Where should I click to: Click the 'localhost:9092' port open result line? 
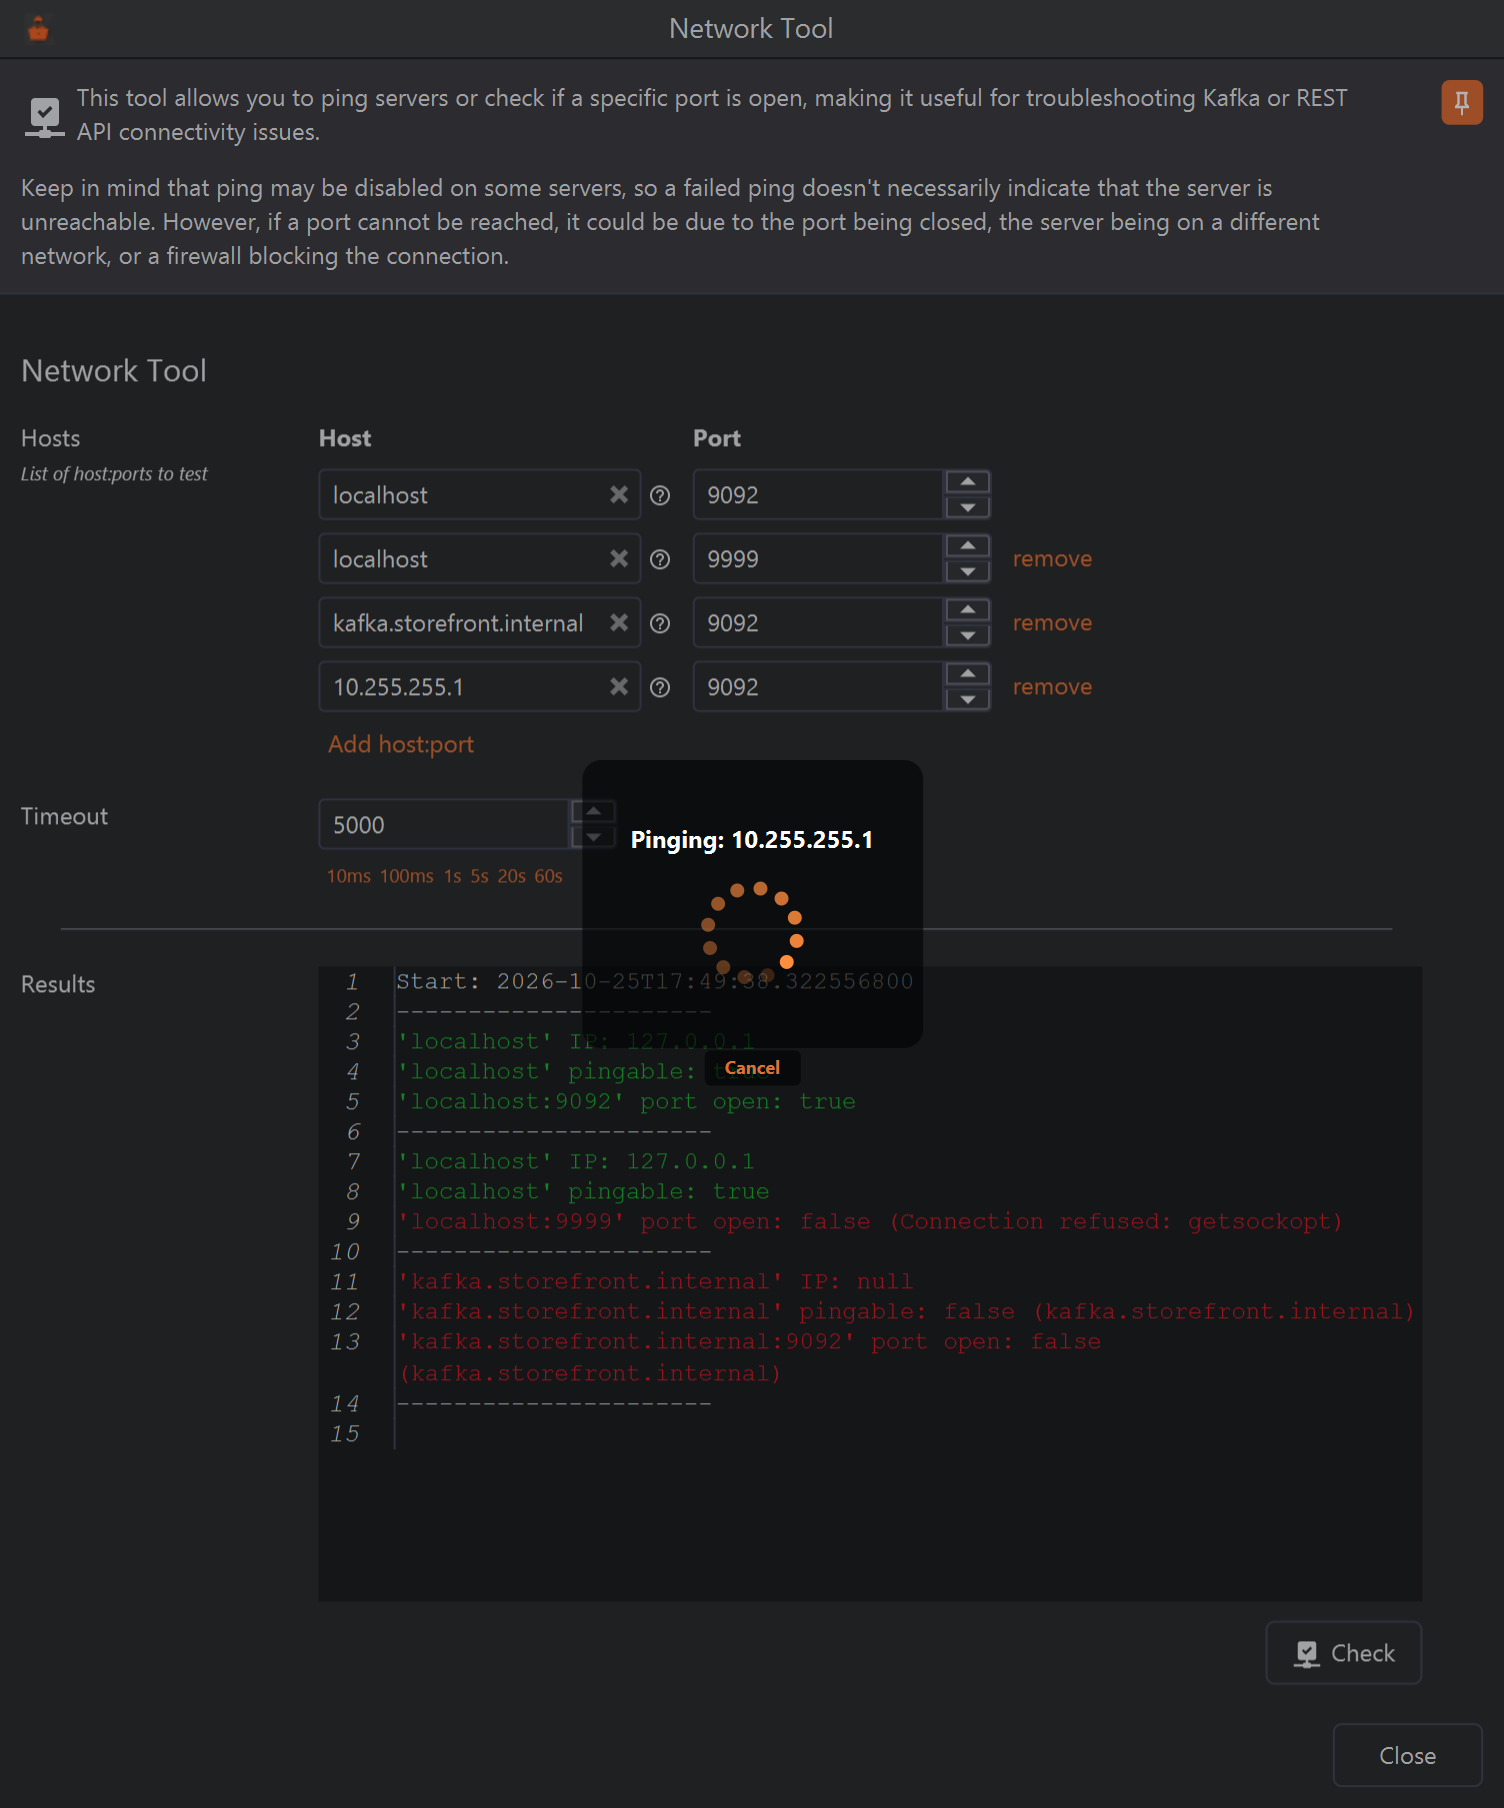(627, 1102)
